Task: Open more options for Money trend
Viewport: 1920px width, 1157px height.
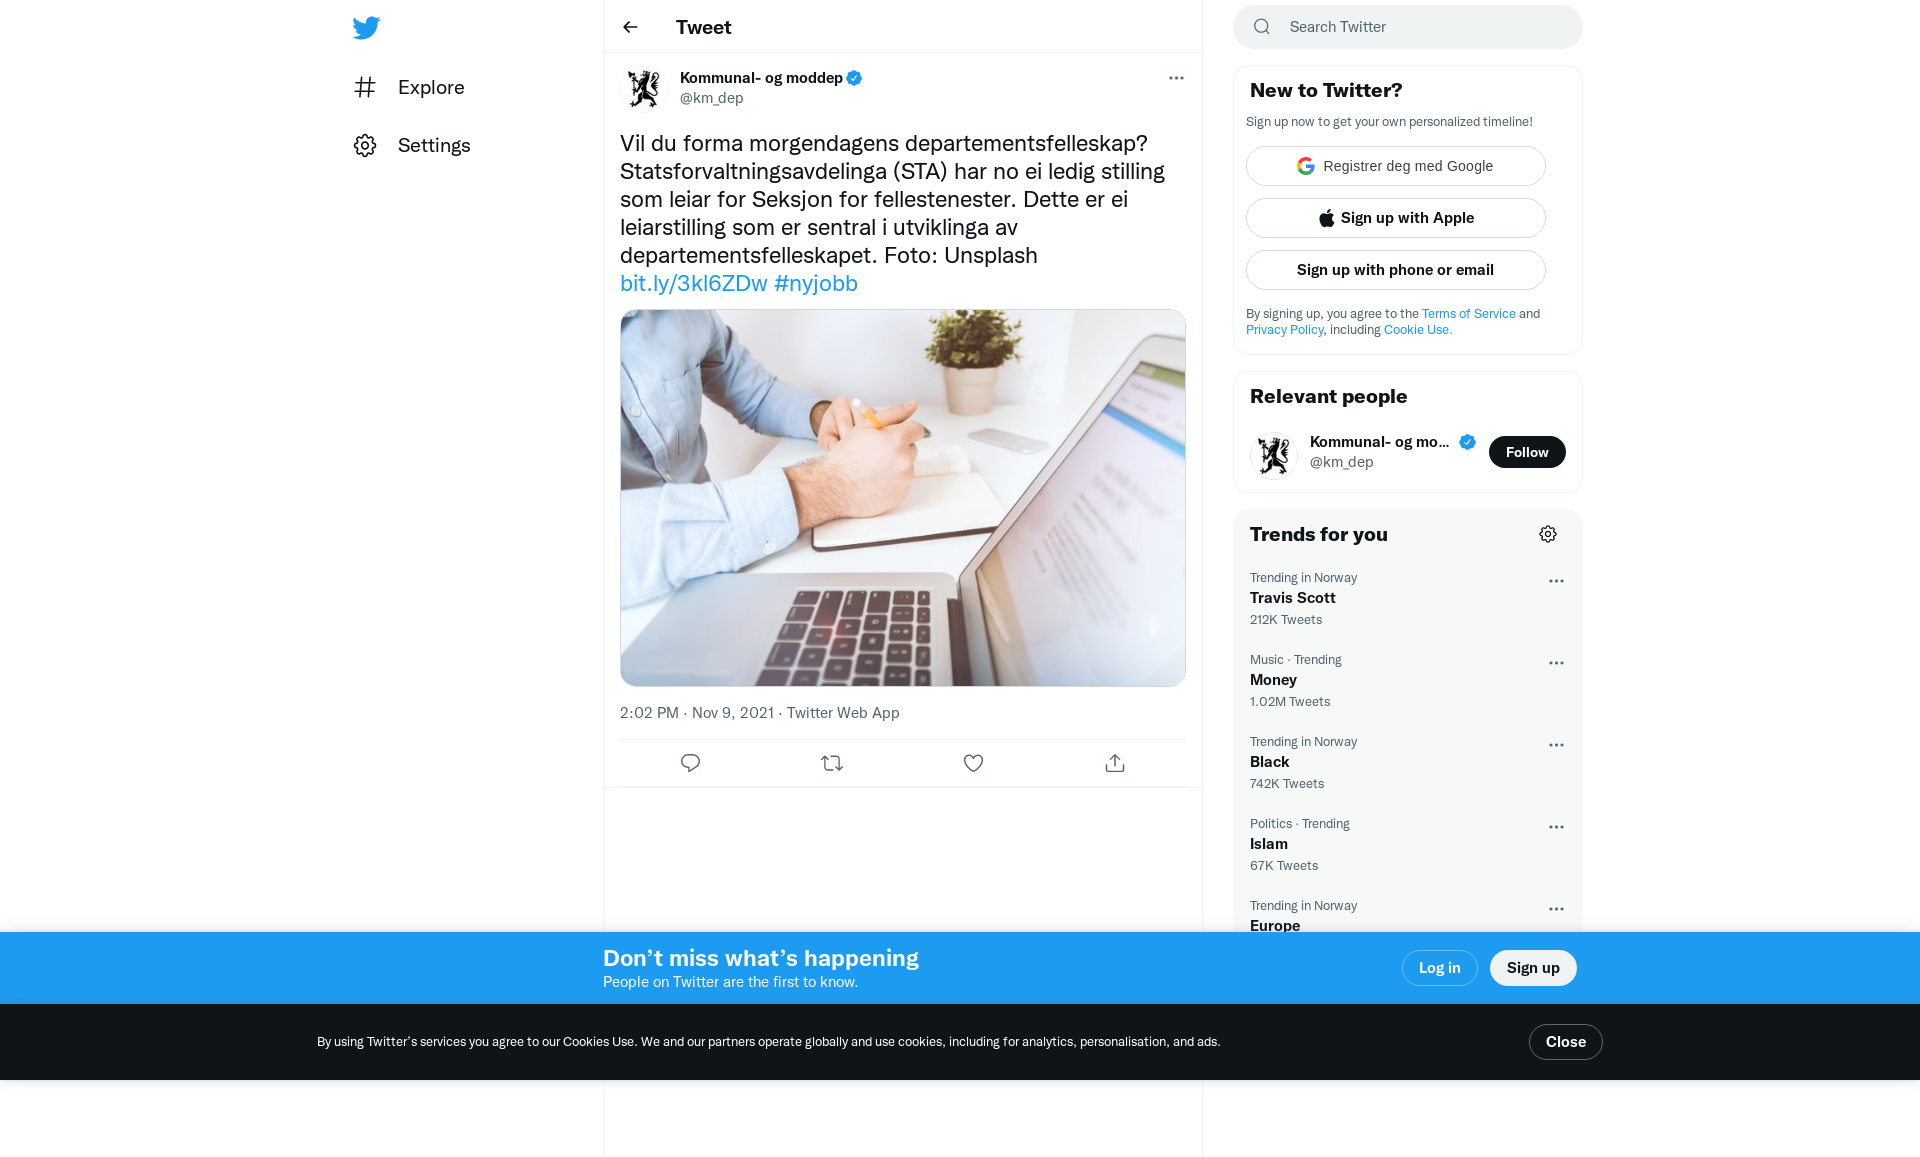Action: 1556,663
